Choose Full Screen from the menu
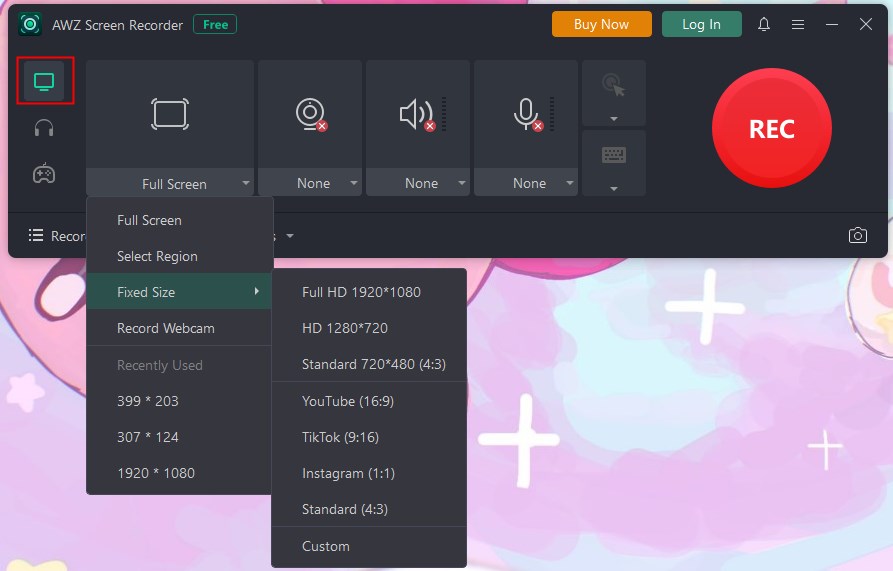The height and width of the screenshot is (571, 893). (179, 220)
